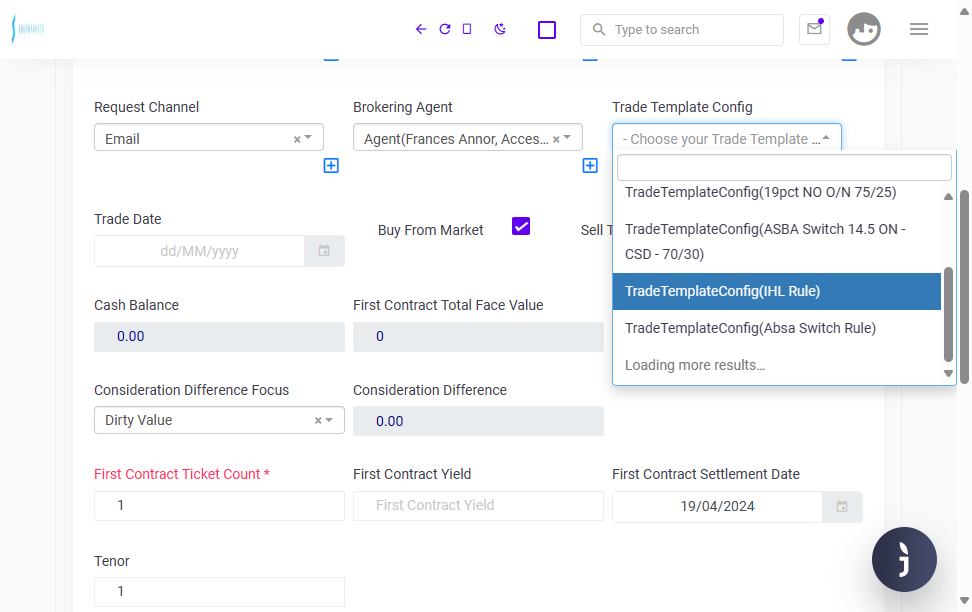Click the refresh icon in top toolbar

(444, 29)
